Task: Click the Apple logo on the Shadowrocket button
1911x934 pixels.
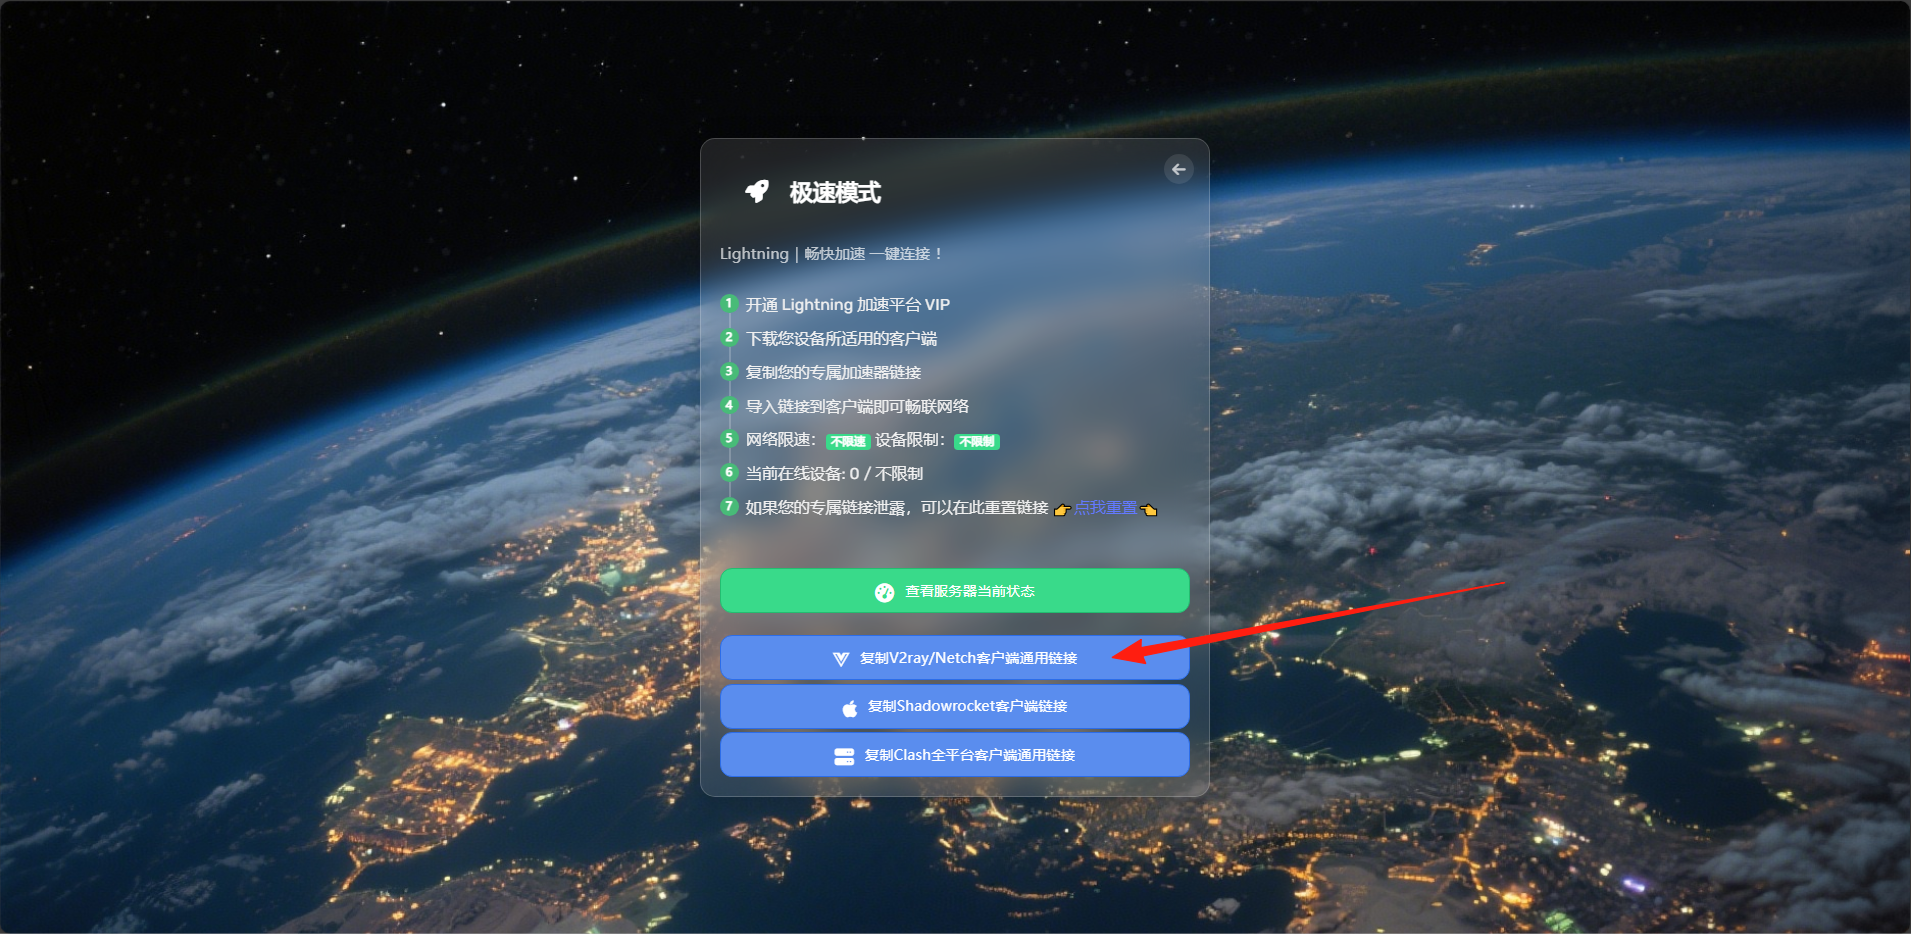Action: (x=850, y=708)
